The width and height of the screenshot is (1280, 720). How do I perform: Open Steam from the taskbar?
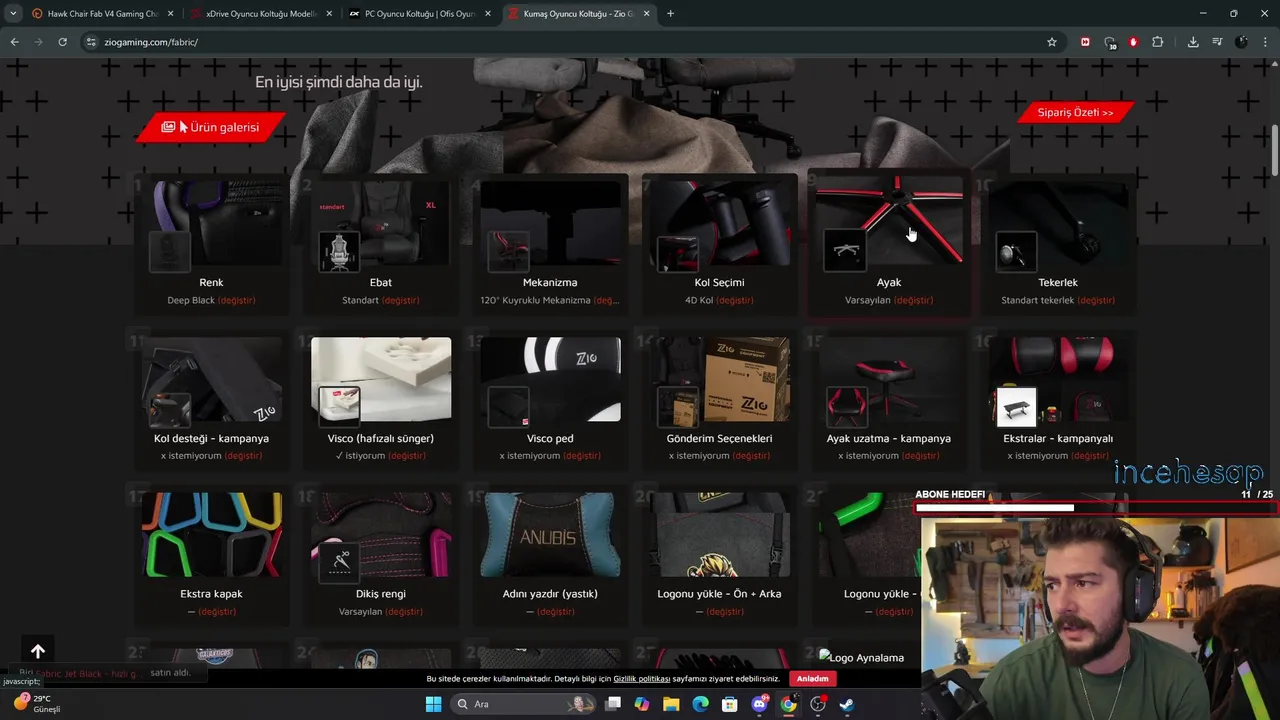[846, 704]
